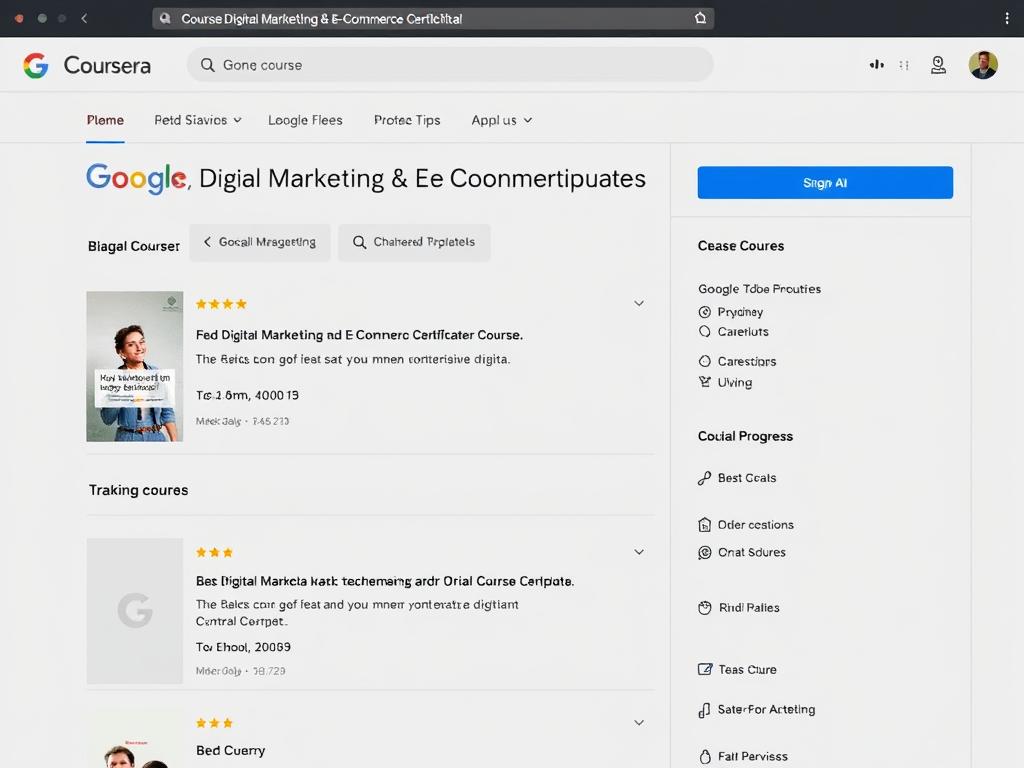Viewport: 1024px width, 768px height.
Task: Click the Coursera wordmark
Action: 107,65
